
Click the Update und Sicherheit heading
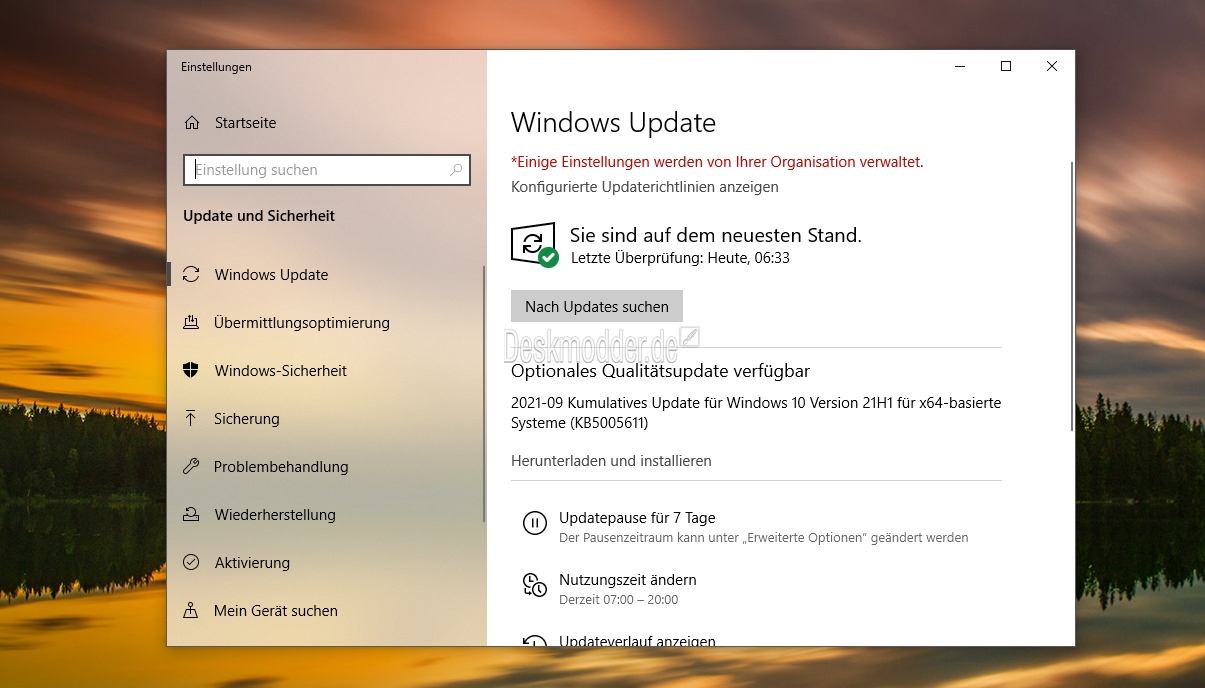tap(259, 216)
